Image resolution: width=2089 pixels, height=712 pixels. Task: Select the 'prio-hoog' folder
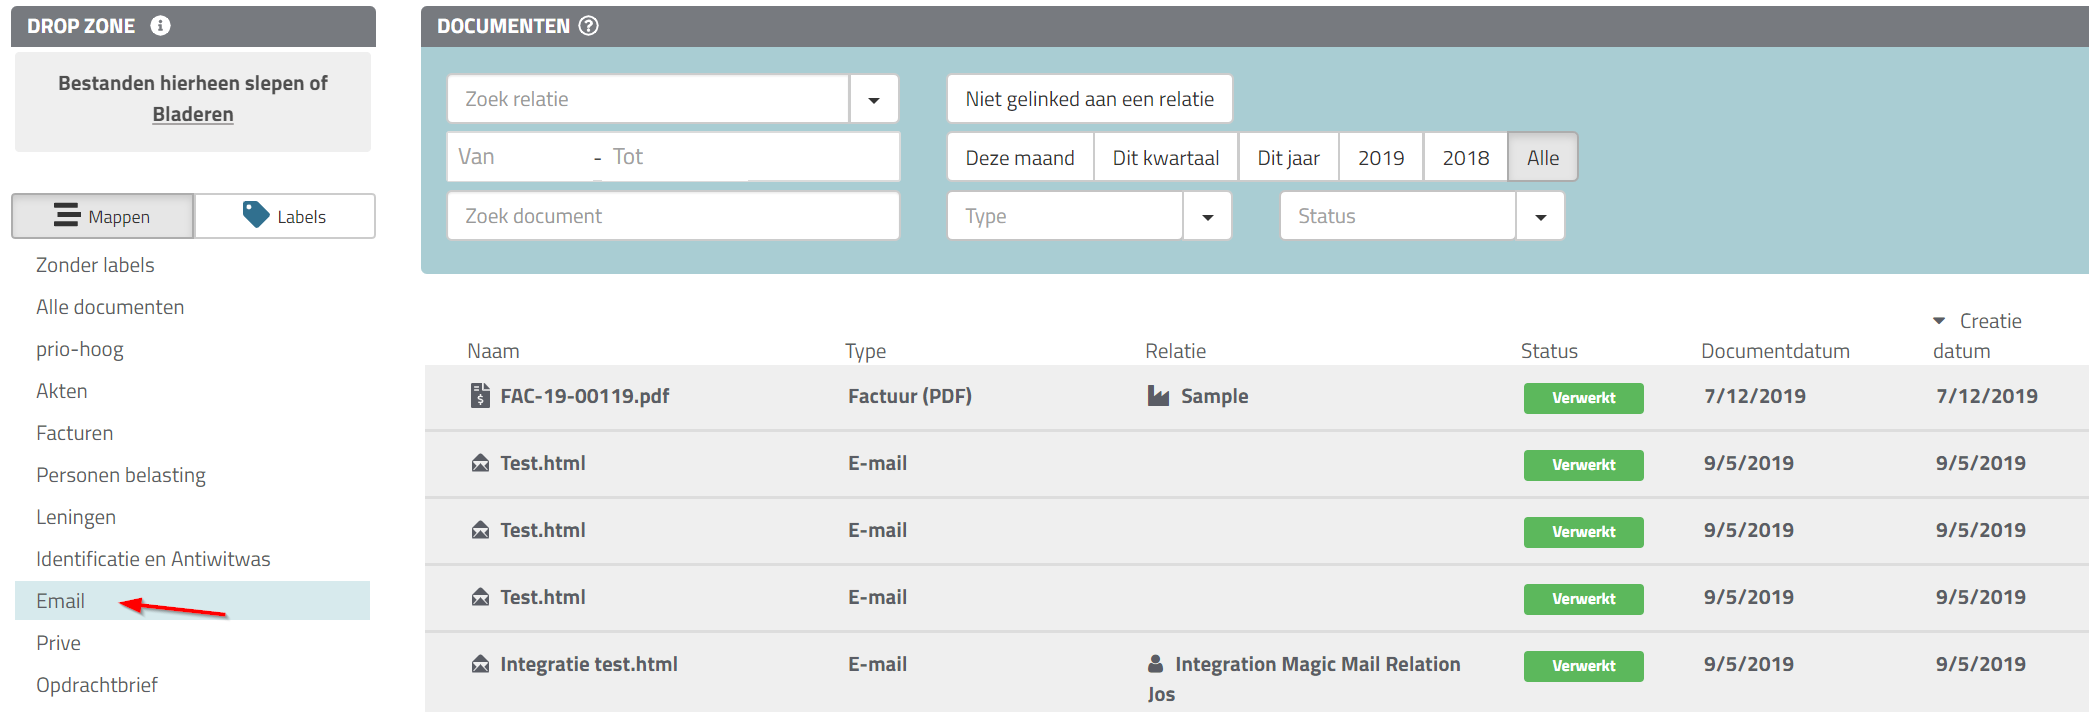tap(80, 349)
